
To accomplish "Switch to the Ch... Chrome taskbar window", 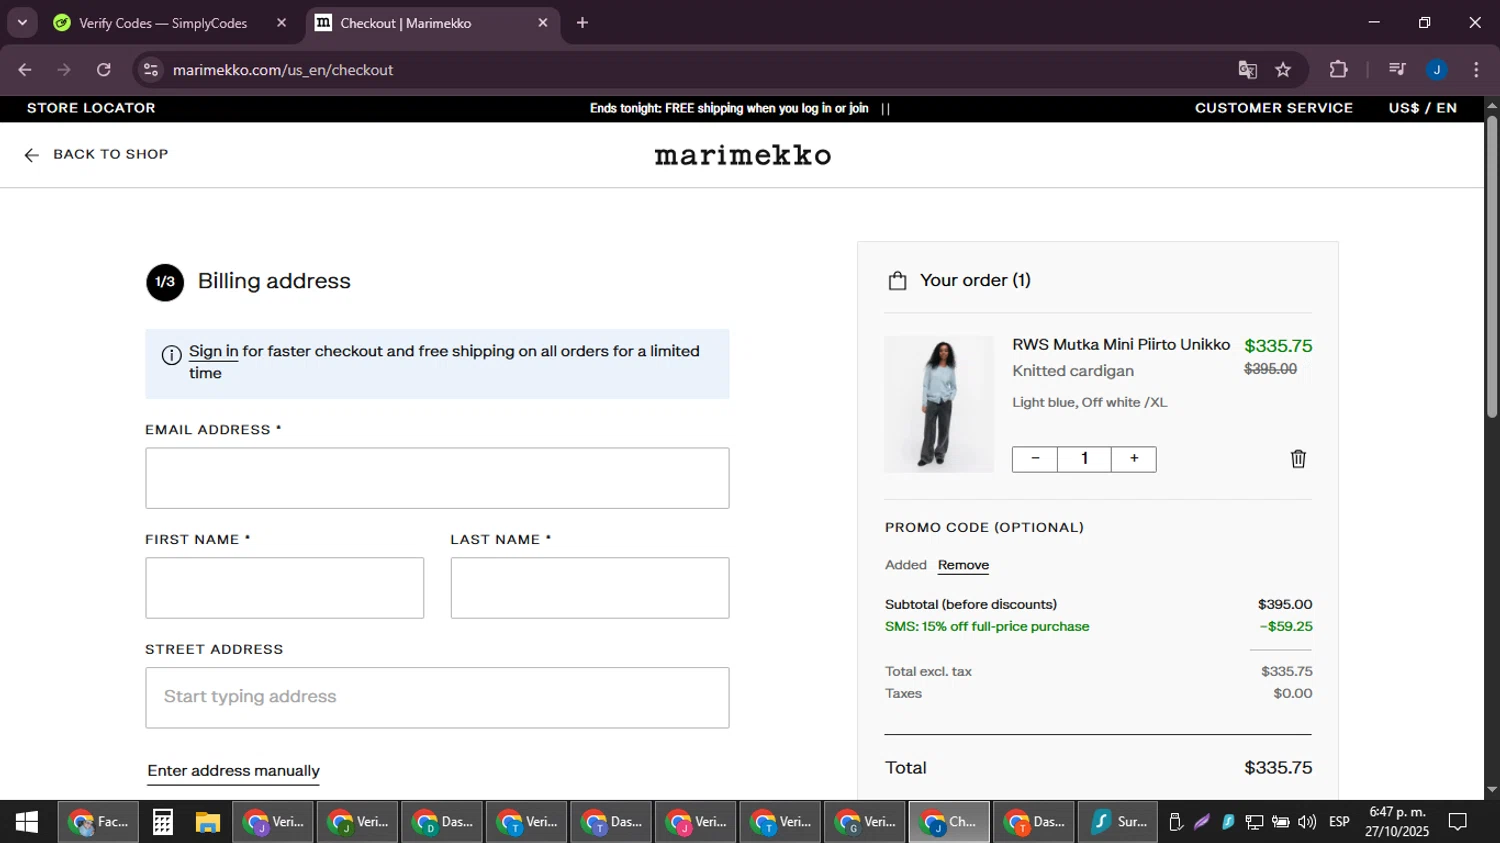I will coord(949,822).
